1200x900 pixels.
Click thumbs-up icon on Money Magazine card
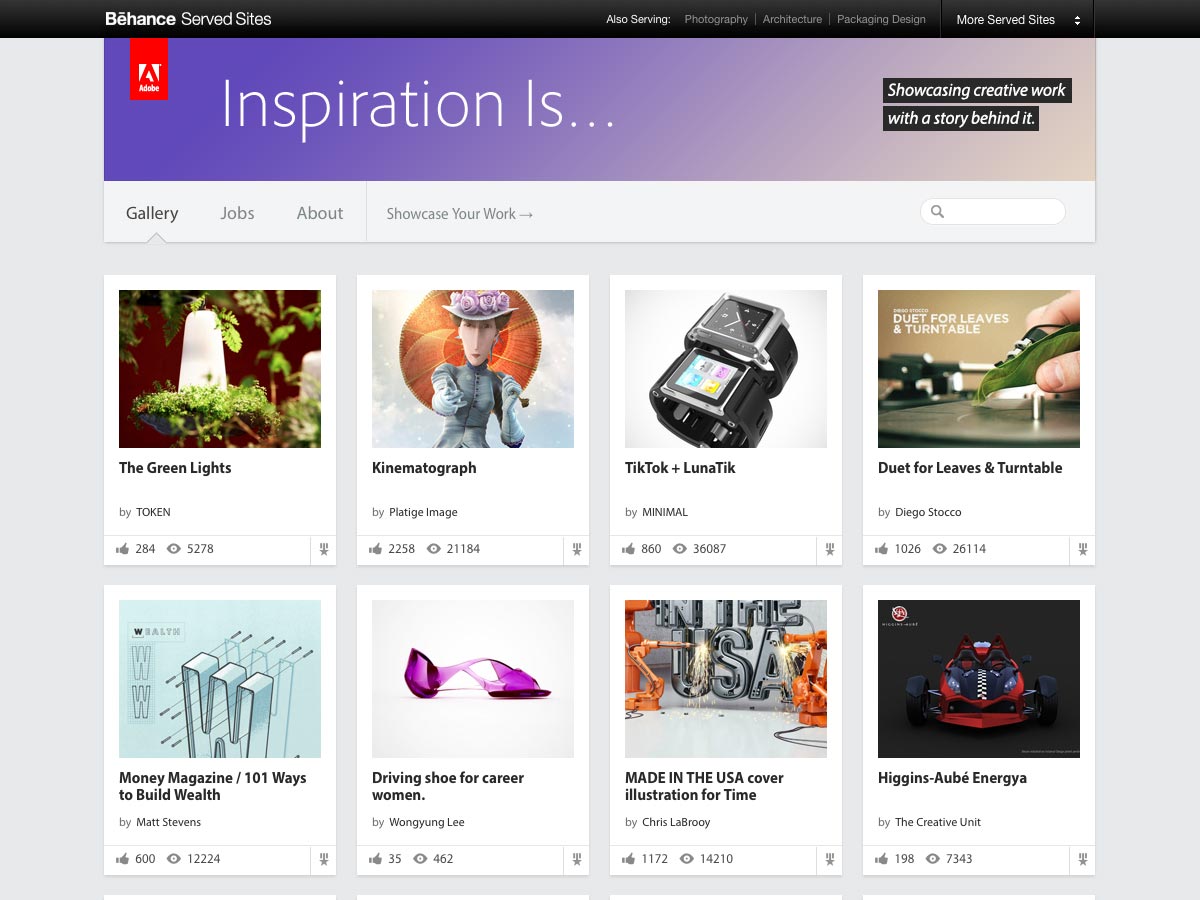pos(122,859)
